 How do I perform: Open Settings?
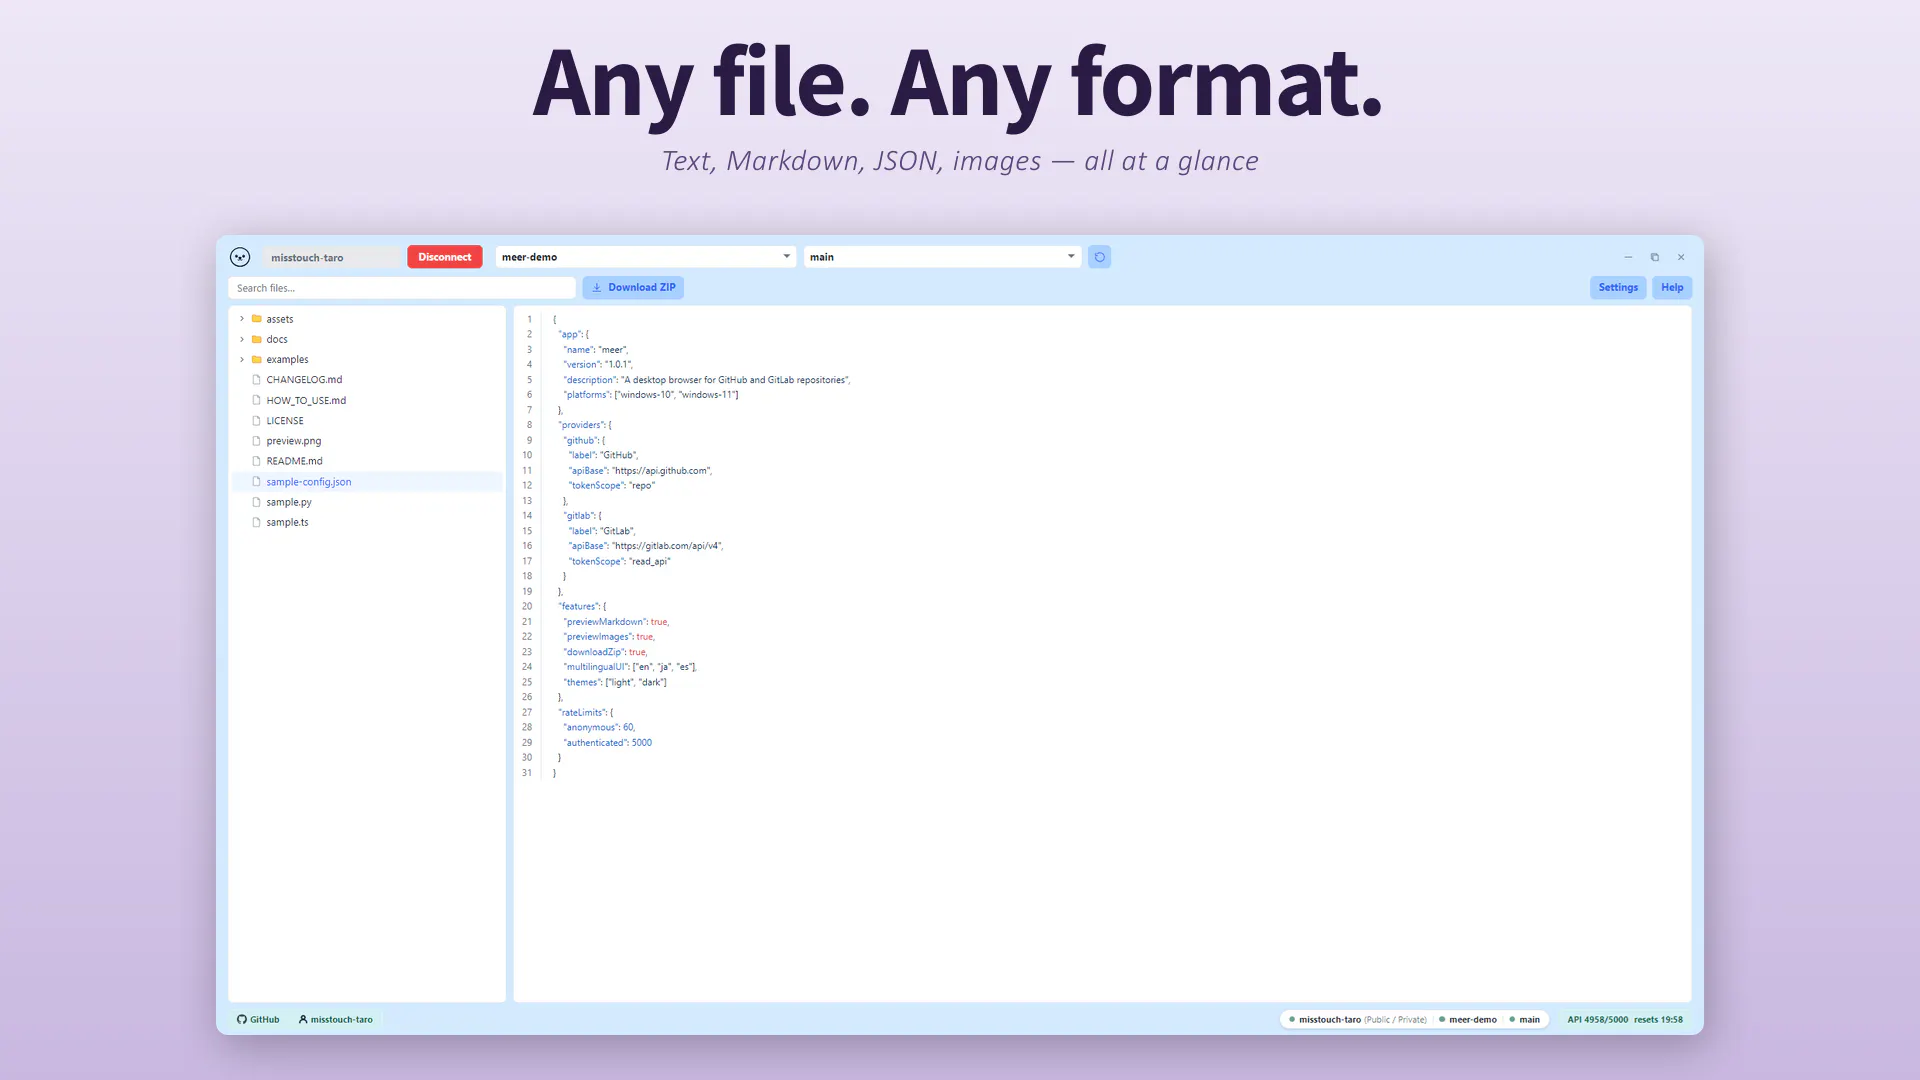1618,288
